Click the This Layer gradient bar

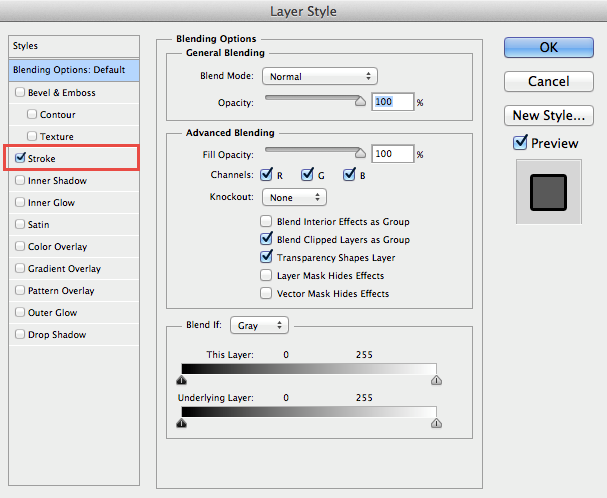309,369
